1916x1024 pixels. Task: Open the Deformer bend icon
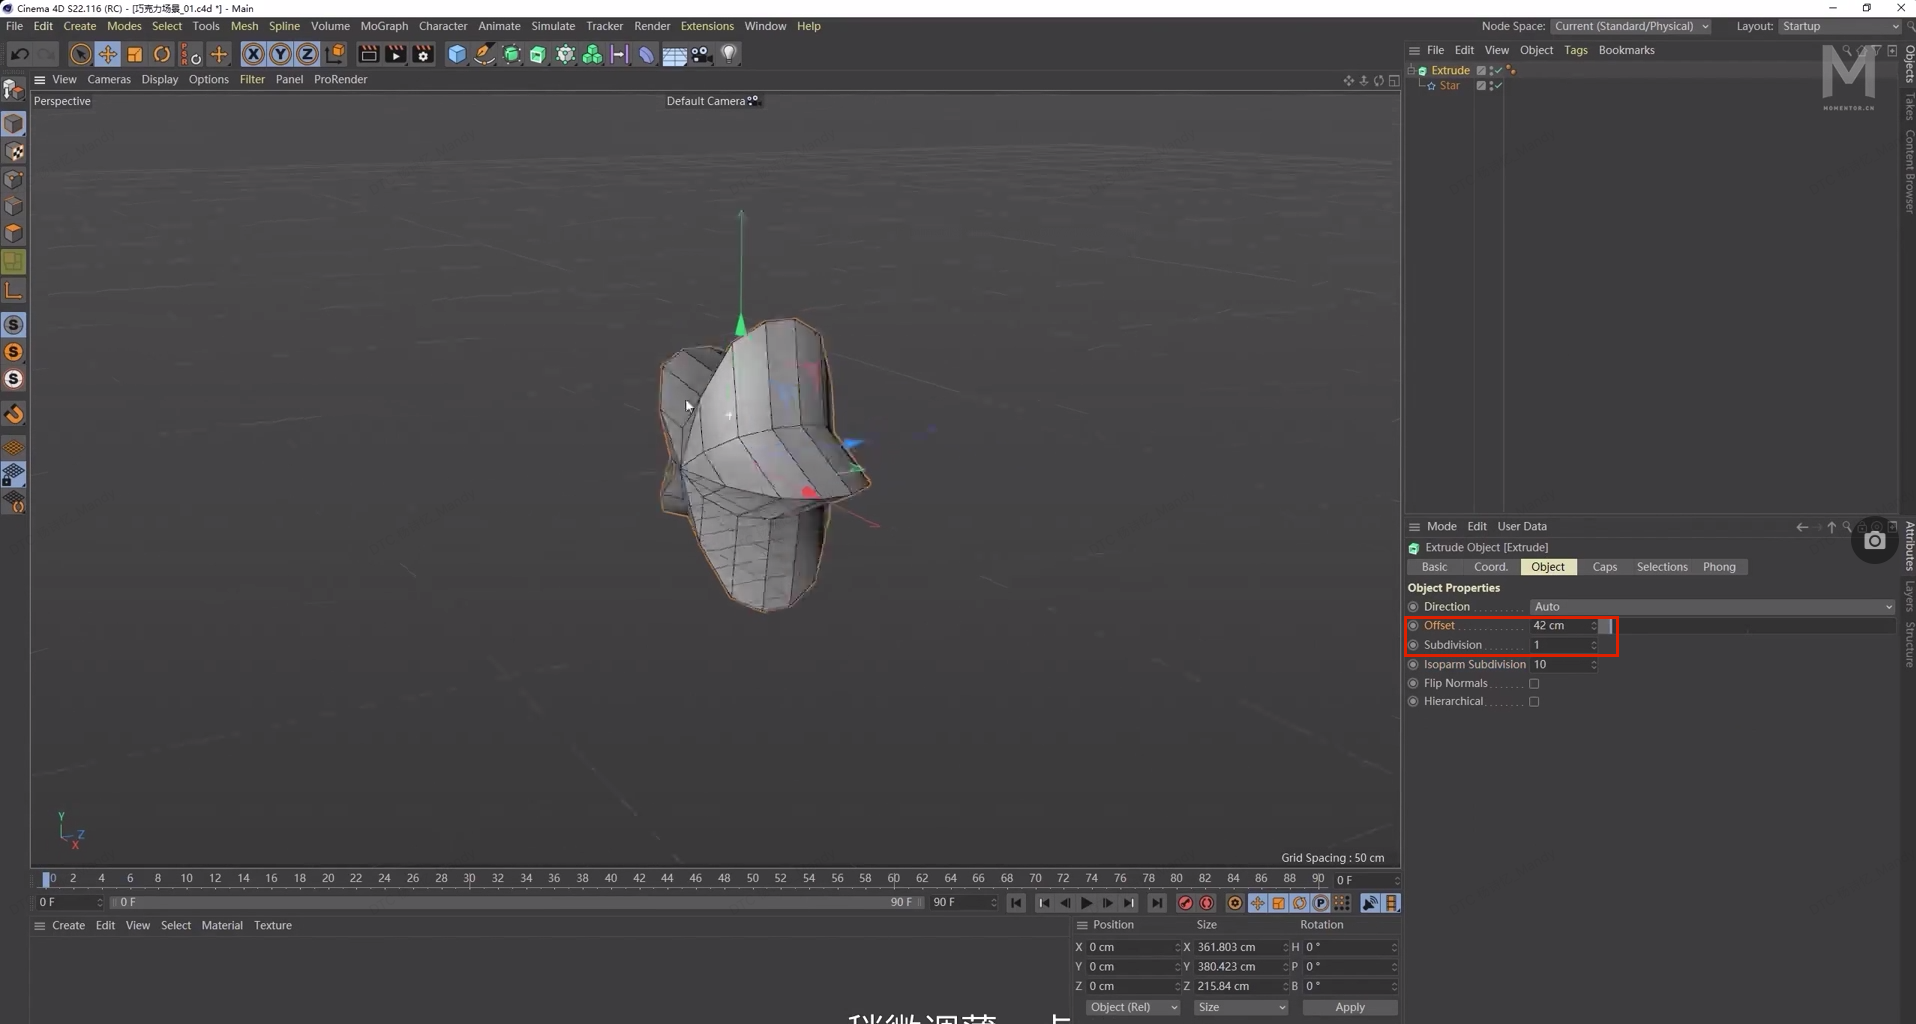pyautogui.click(x=647, y=54)
